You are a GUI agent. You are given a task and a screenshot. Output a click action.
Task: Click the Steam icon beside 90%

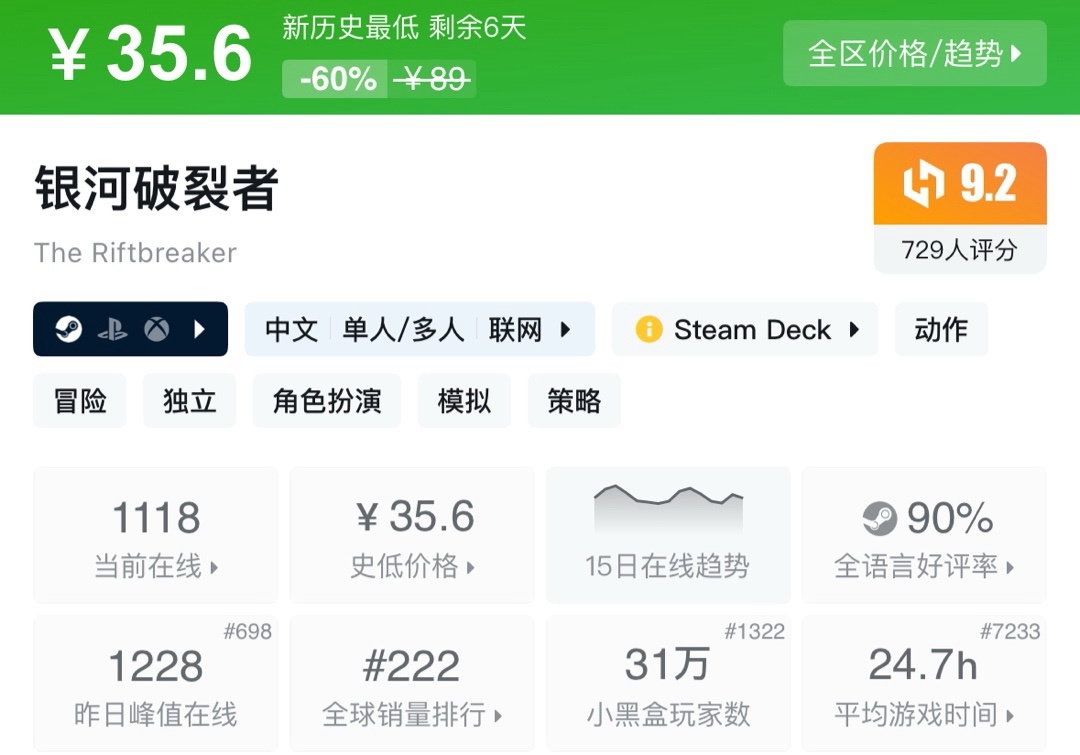point(880,518)
